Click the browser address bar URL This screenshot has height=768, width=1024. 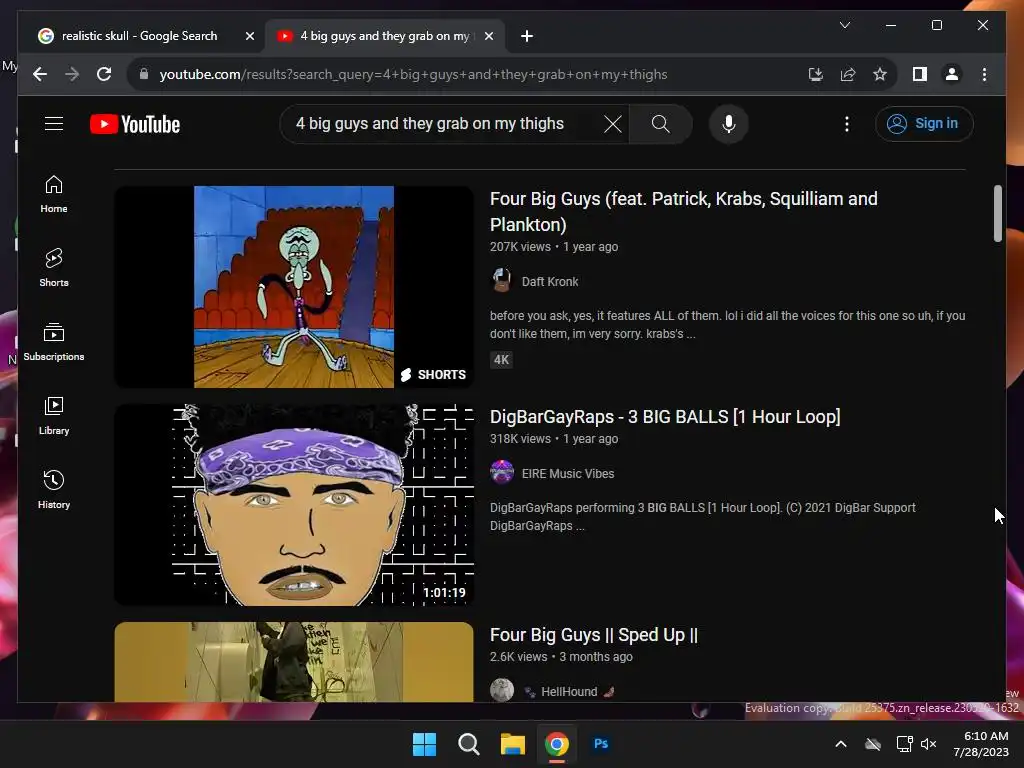[413, 74]
